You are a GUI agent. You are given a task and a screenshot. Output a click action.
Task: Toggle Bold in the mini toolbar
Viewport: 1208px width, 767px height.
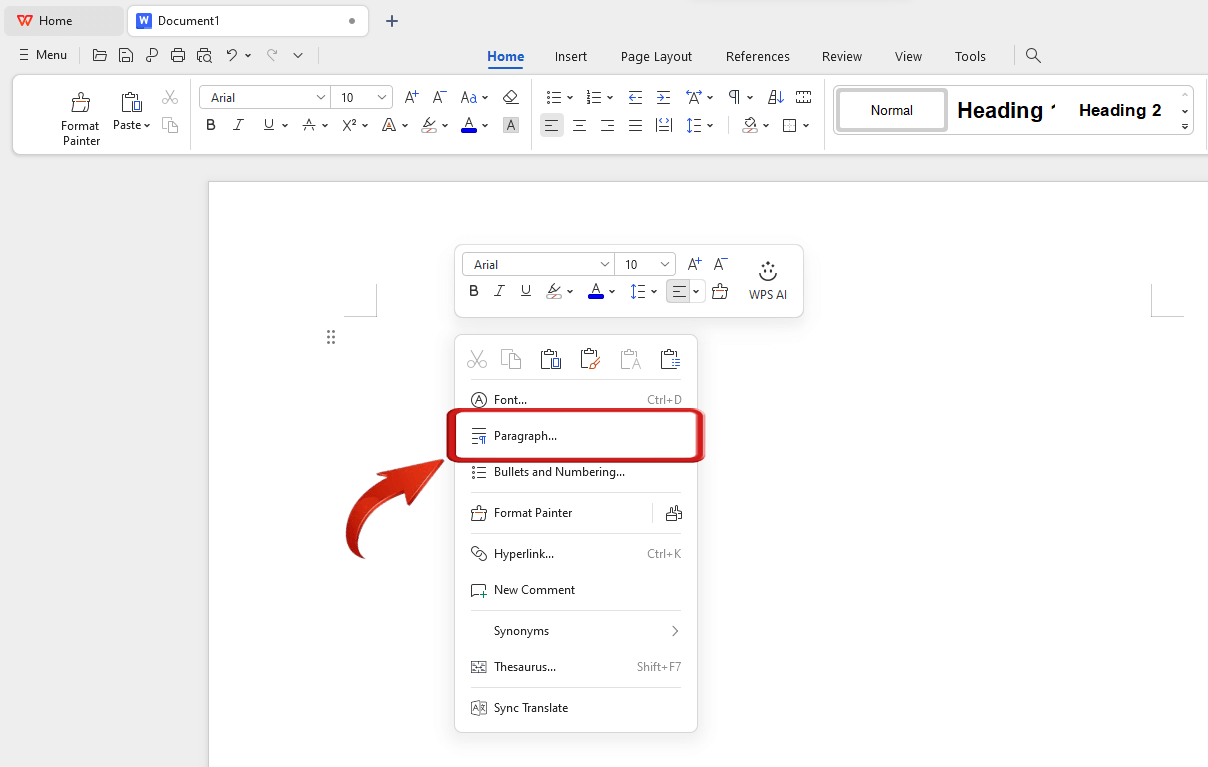click(474, 291)
